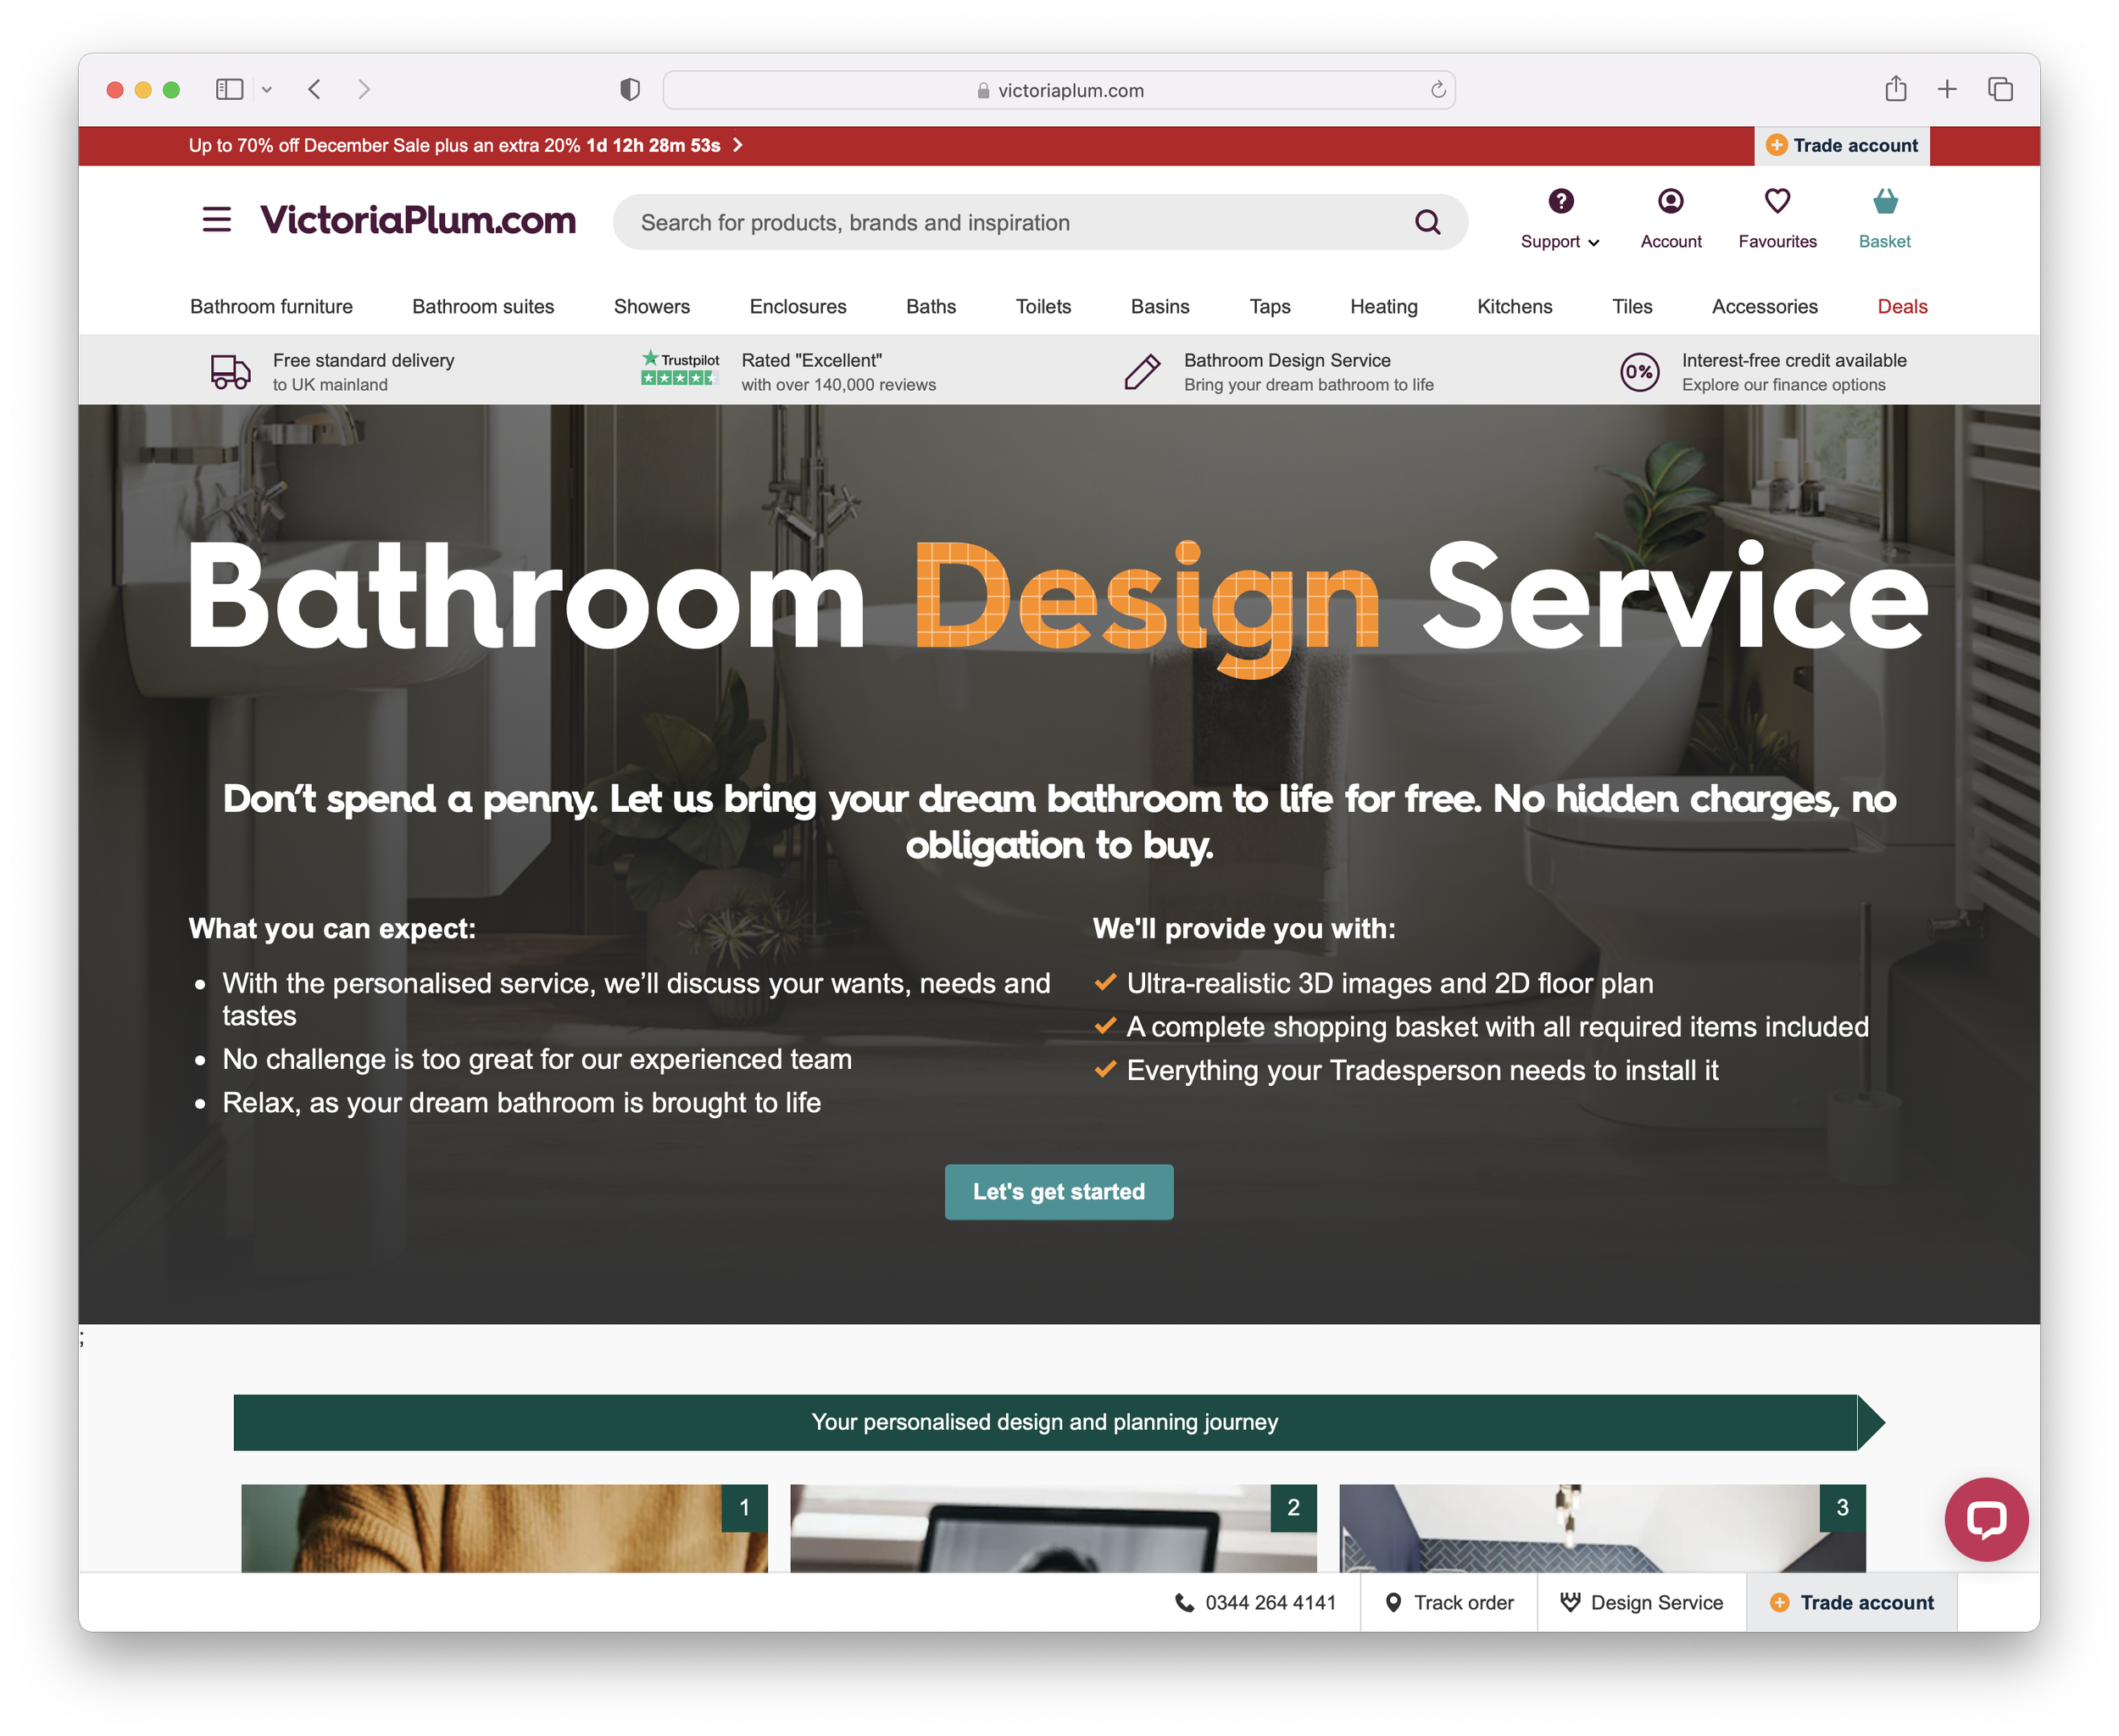Open a new tab with plus icon
Image resolution: width=2119 pixels, height=1736 pixels.
1946,89
